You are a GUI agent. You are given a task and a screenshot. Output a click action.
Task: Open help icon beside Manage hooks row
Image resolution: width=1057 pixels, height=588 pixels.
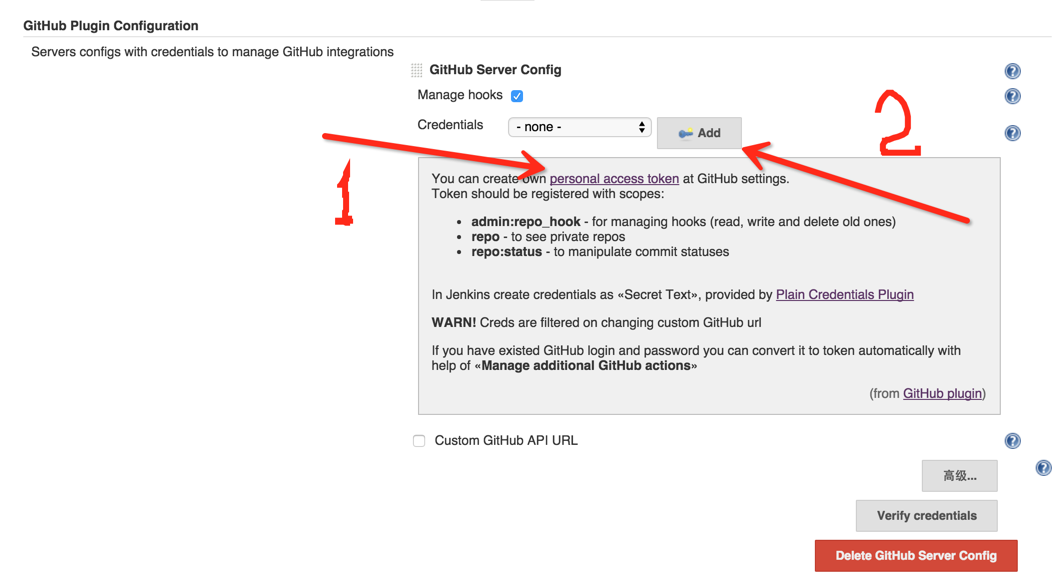1012,96
